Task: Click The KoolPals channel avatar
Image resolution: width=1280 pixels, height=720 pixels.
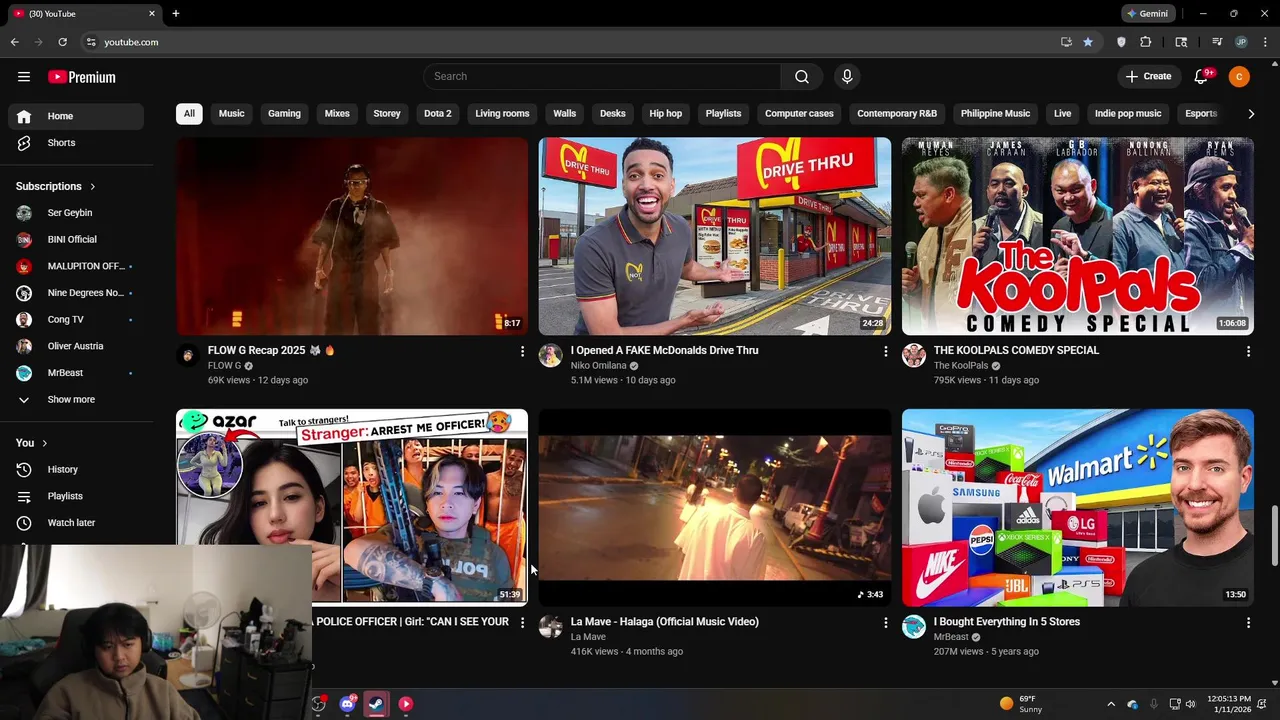Action: pyautogui.click(x=914, y=356)
